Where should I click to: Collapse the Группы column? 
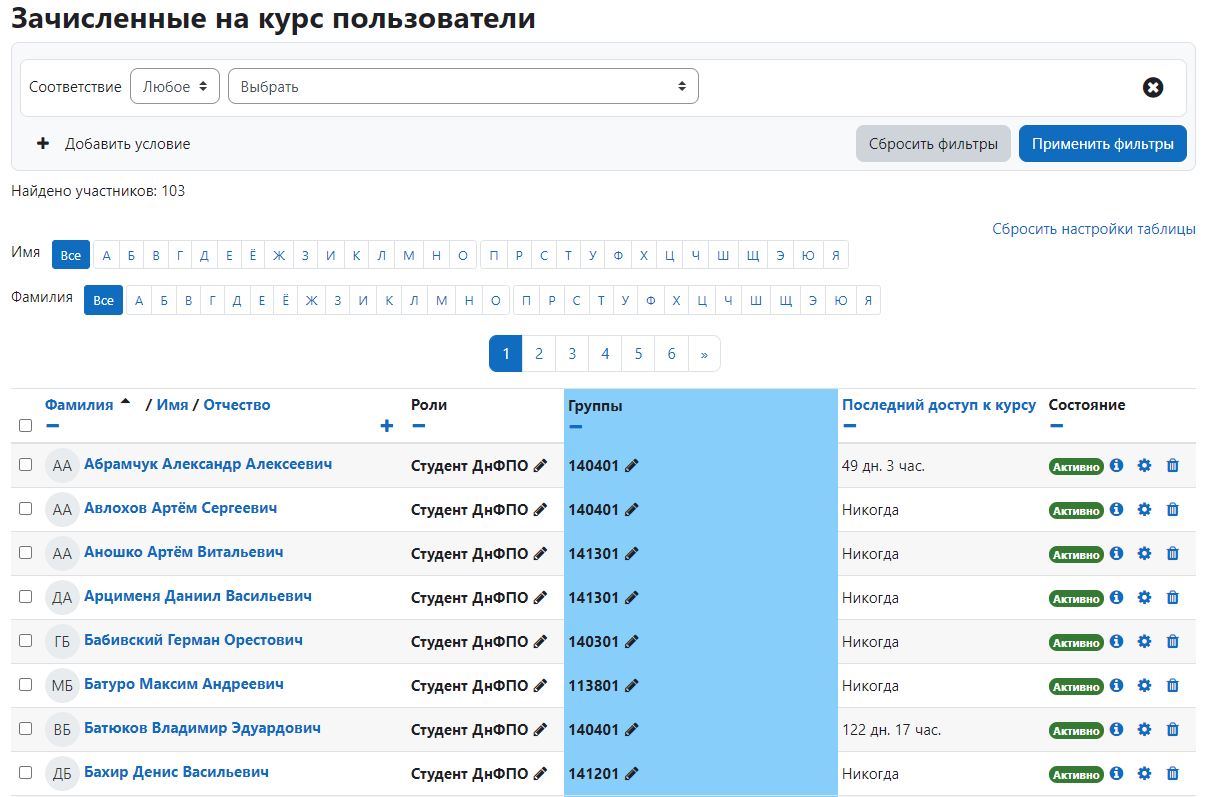click(x=575, y=427)
